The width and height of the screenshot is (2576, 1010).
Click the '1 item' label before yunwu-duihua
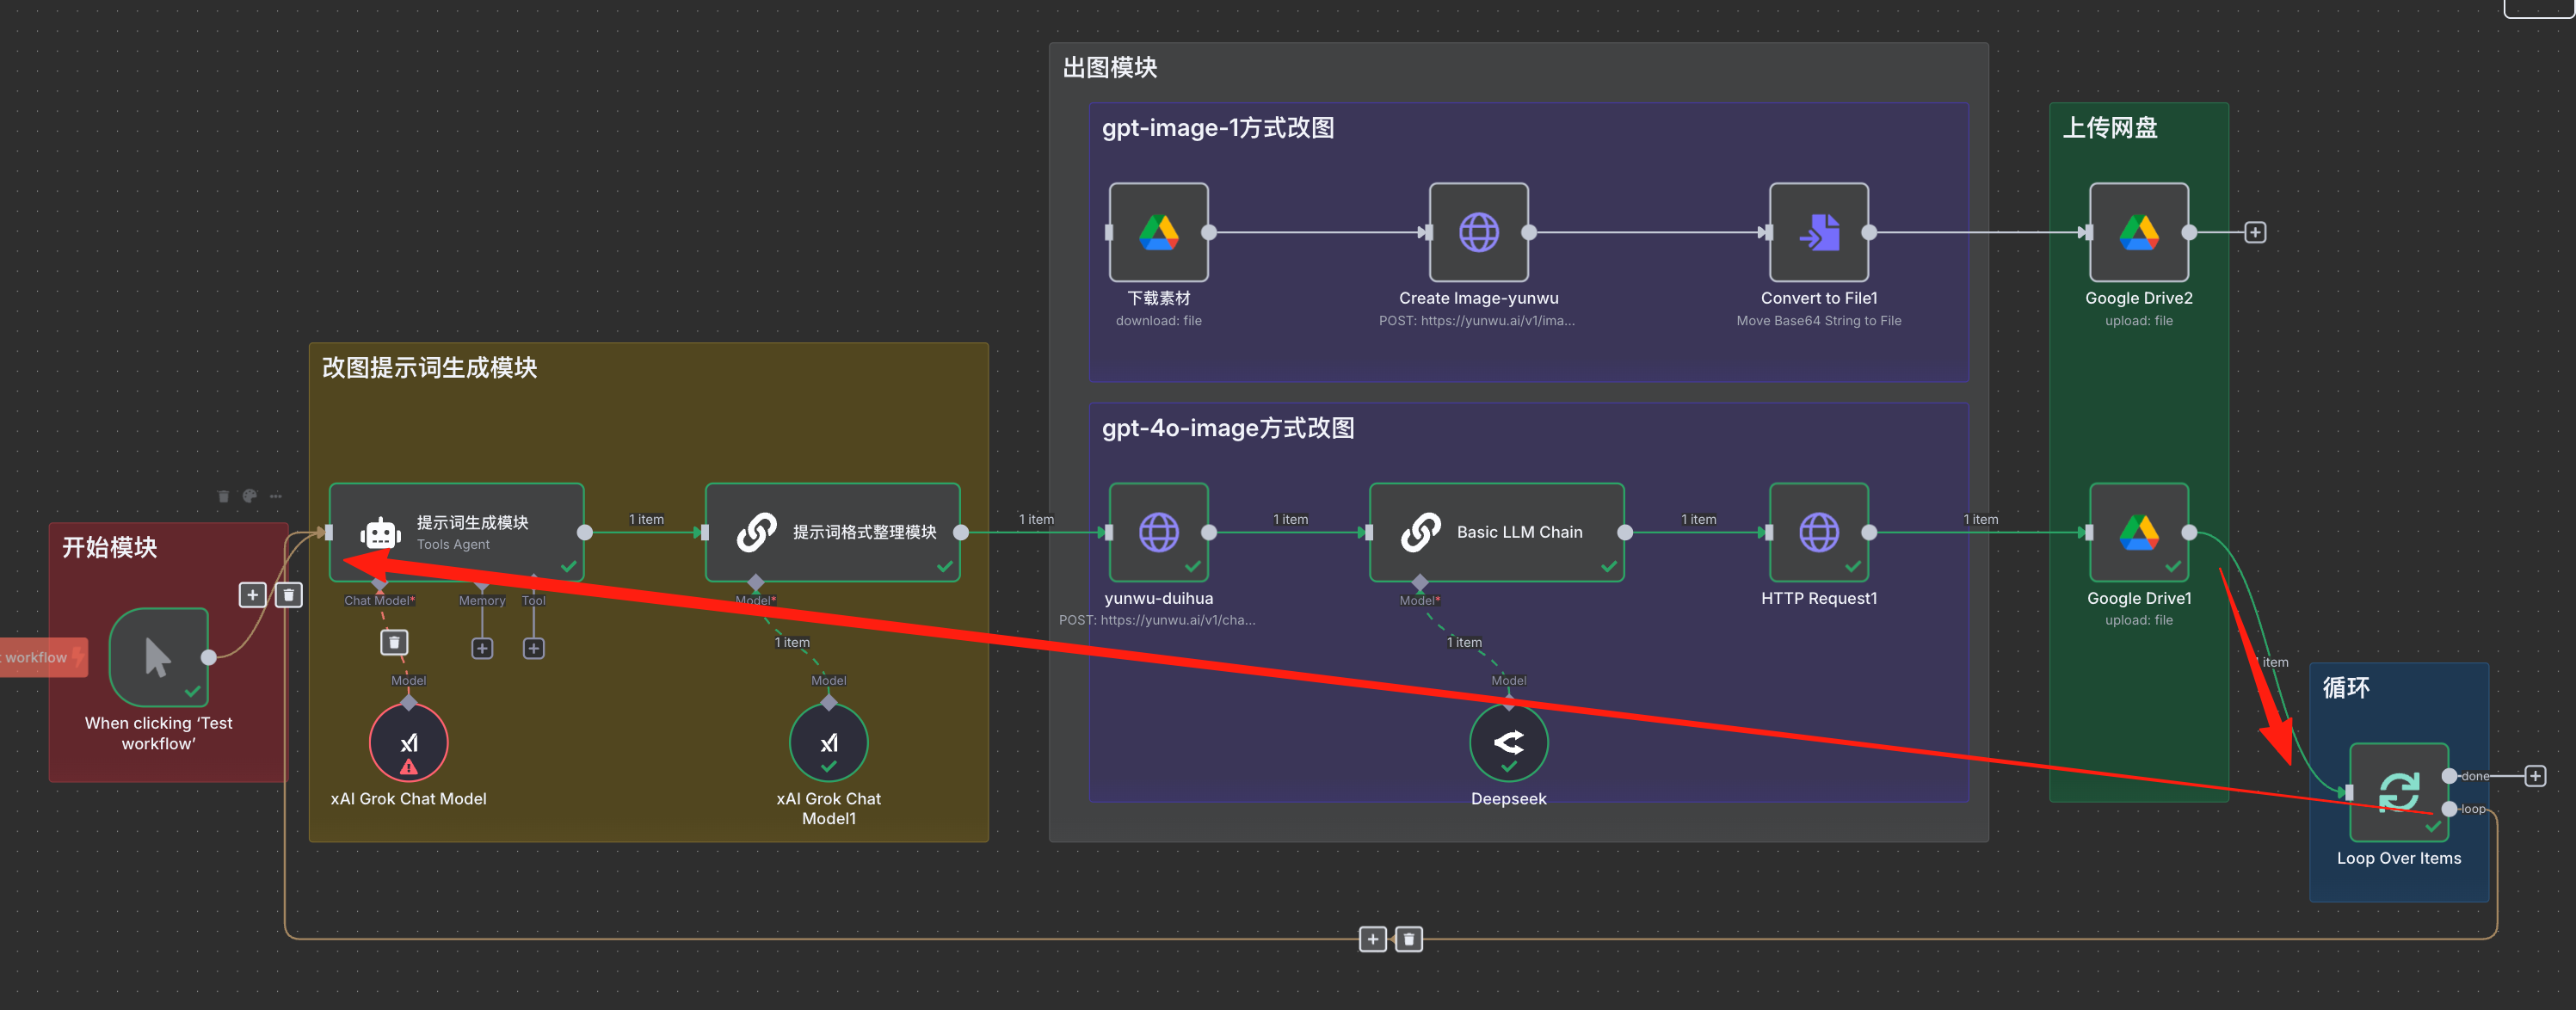(1036, 519)
